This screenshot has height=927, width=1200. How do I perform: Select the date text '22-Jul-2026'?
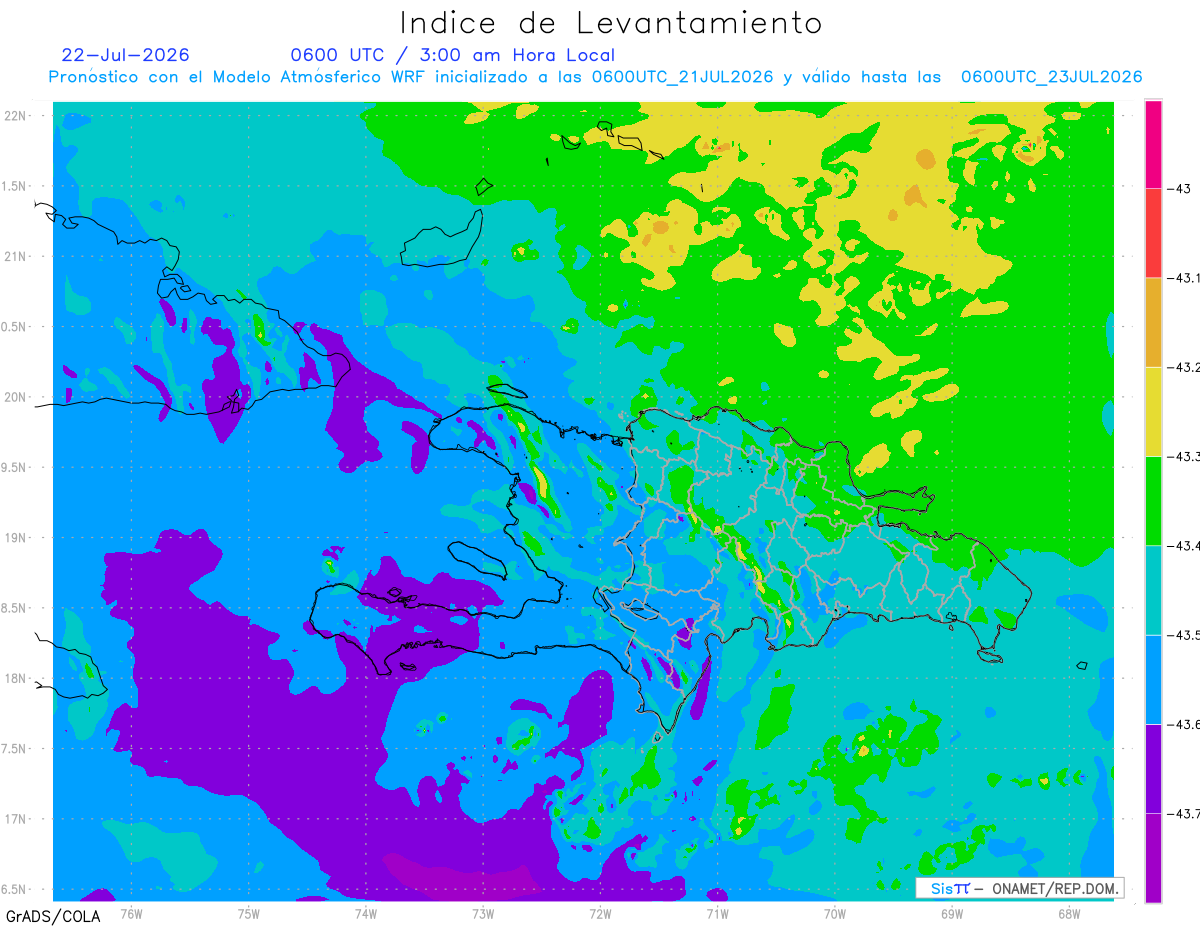point(126,55)
